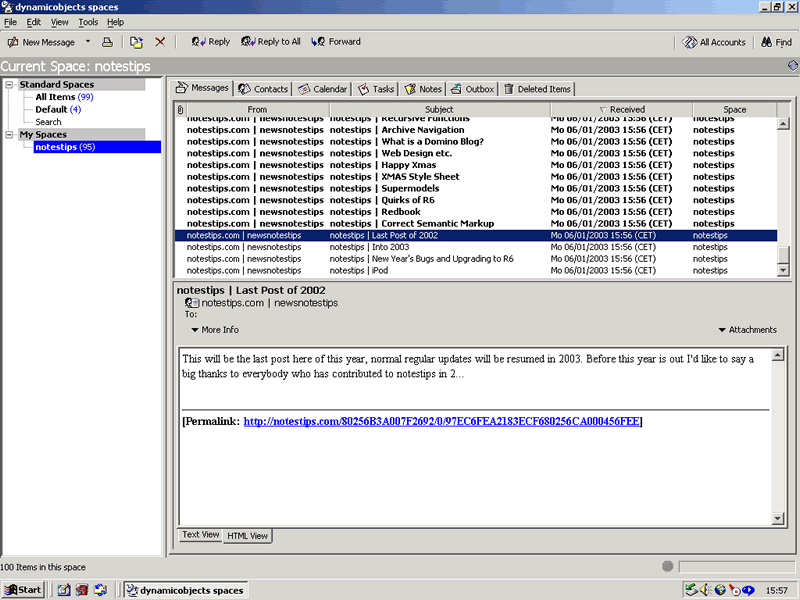Delete message with red X icon
800x600 pixels.
pos(160,42)
